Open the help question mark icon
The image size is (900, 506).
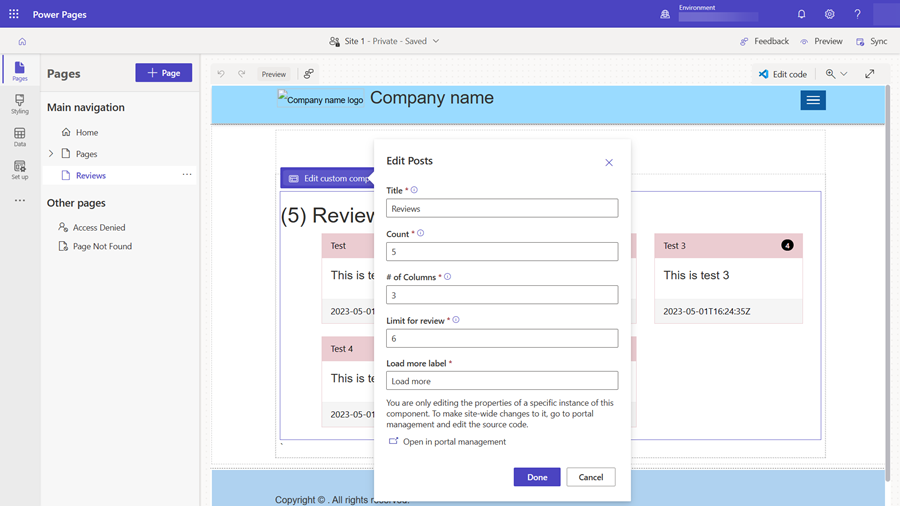858,14
